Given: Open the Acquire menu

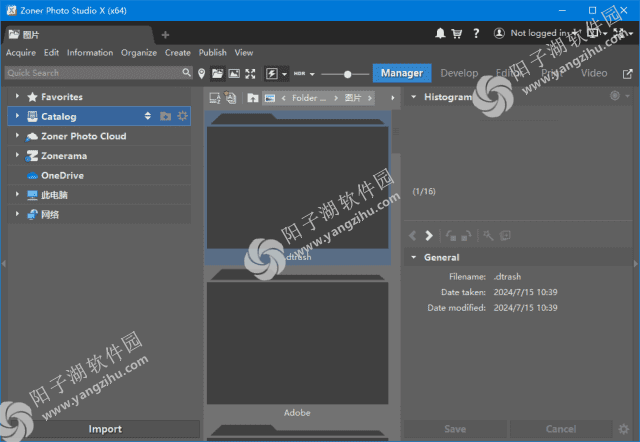Looking at the screenshot, I should 21,53.
